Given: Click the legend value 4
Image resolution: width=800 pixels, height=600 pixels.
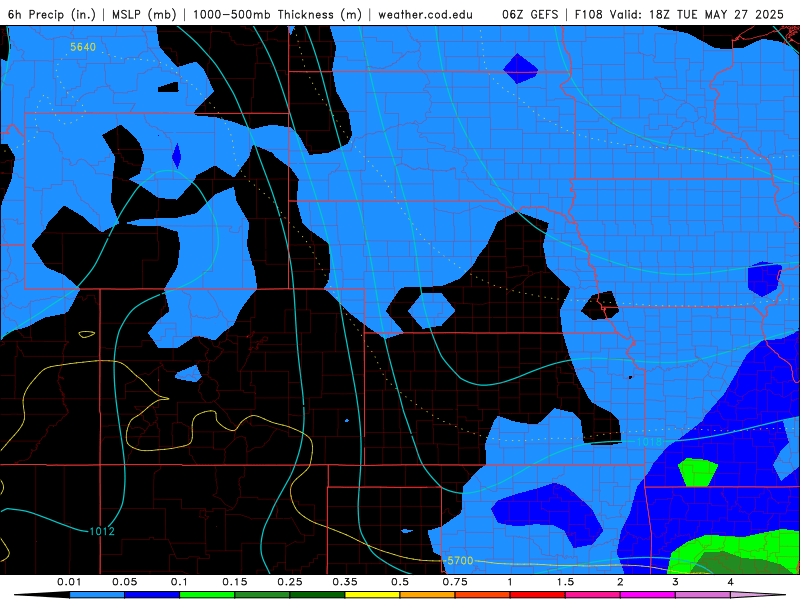Looking at the screenshot, I should click(x=731, y=582).
